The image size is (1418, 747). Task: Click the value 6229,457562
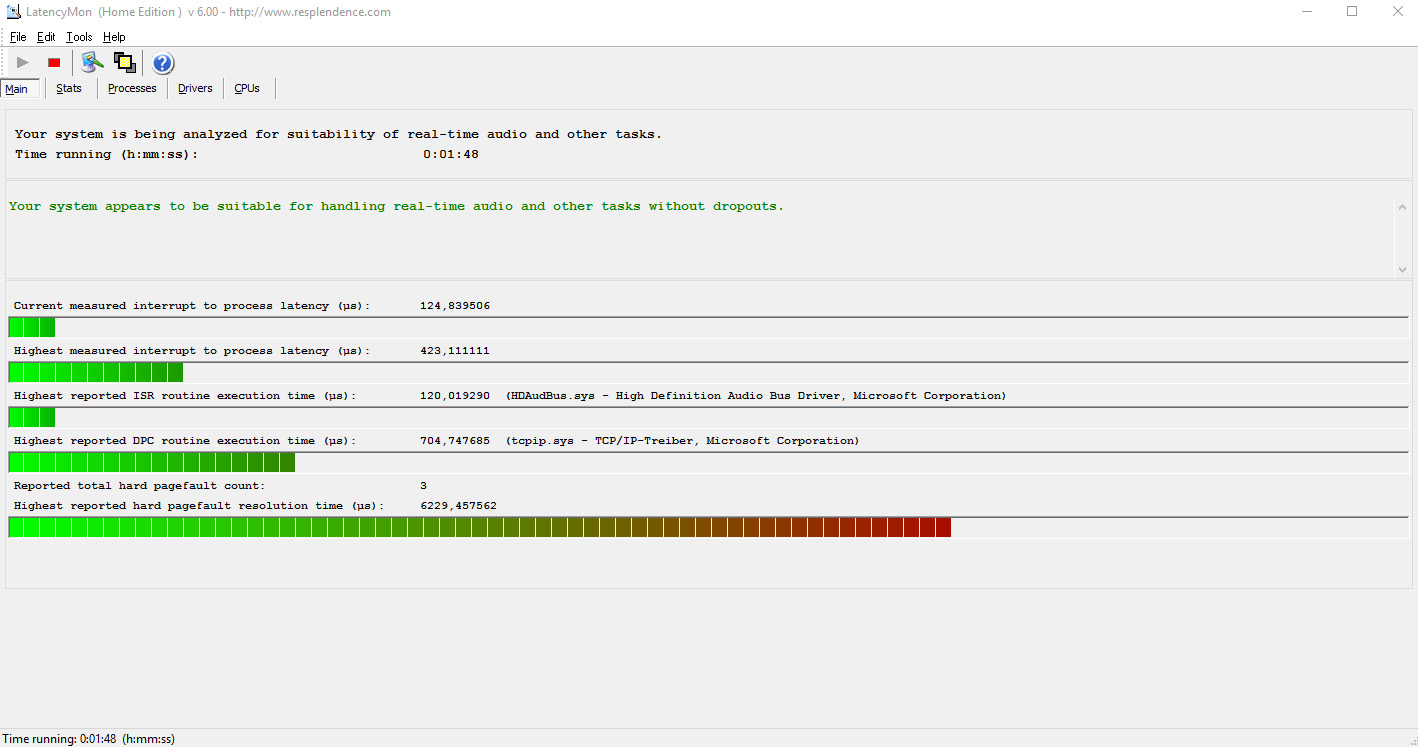pos(458,506)
